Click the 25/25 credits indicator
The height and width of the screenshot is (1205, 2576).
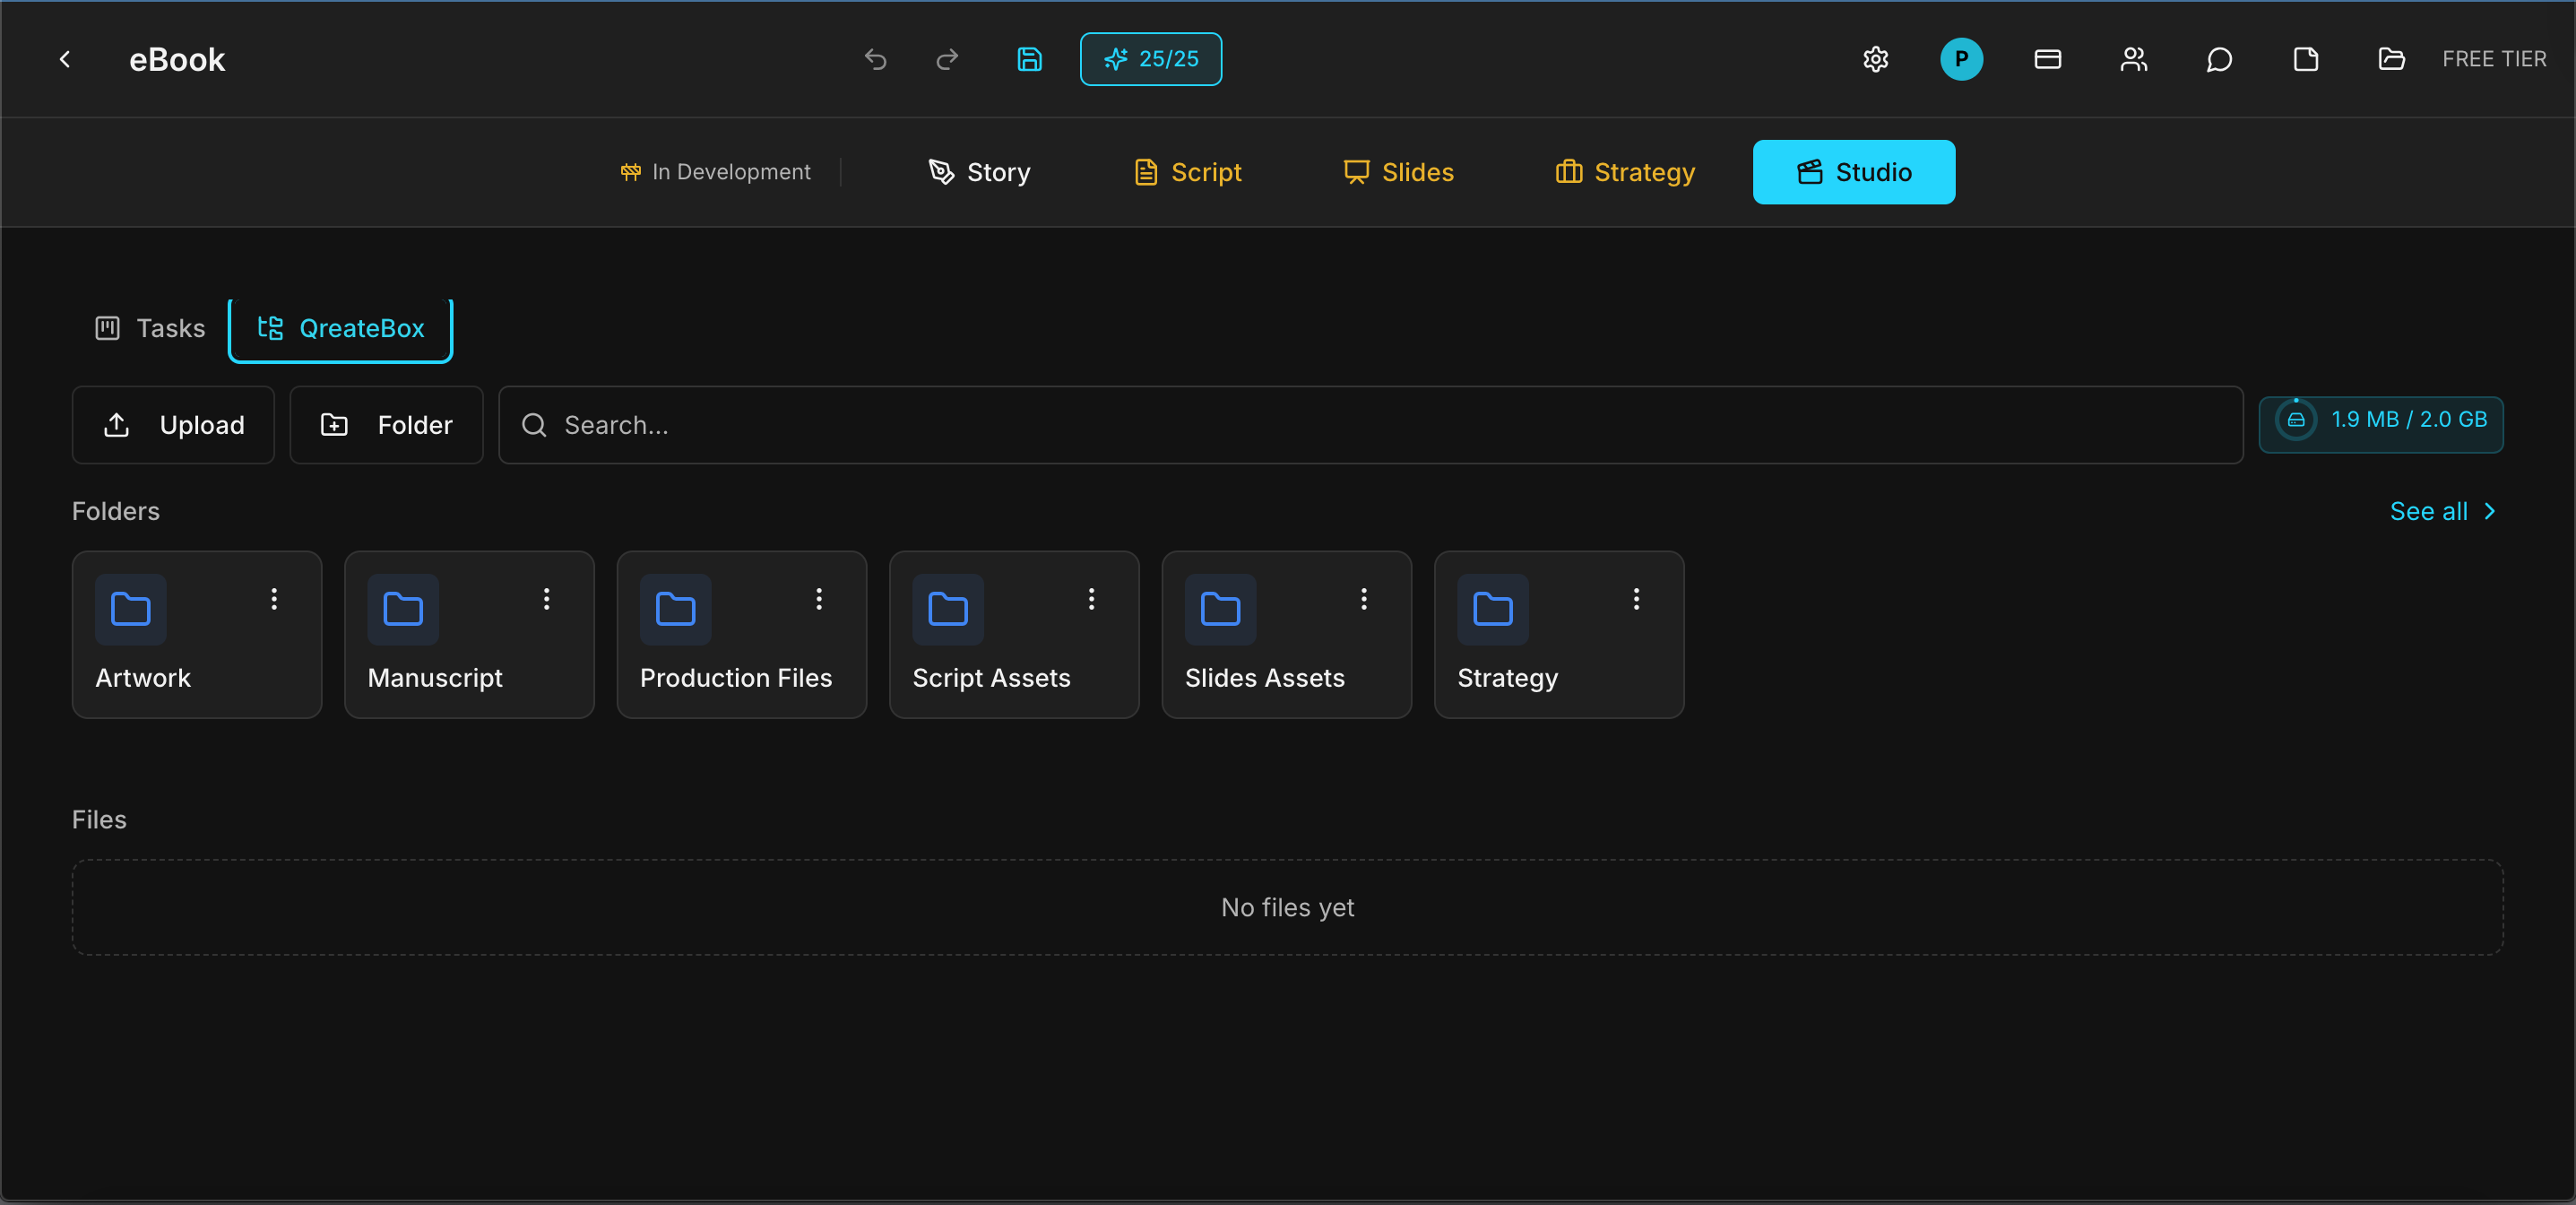1150,59
